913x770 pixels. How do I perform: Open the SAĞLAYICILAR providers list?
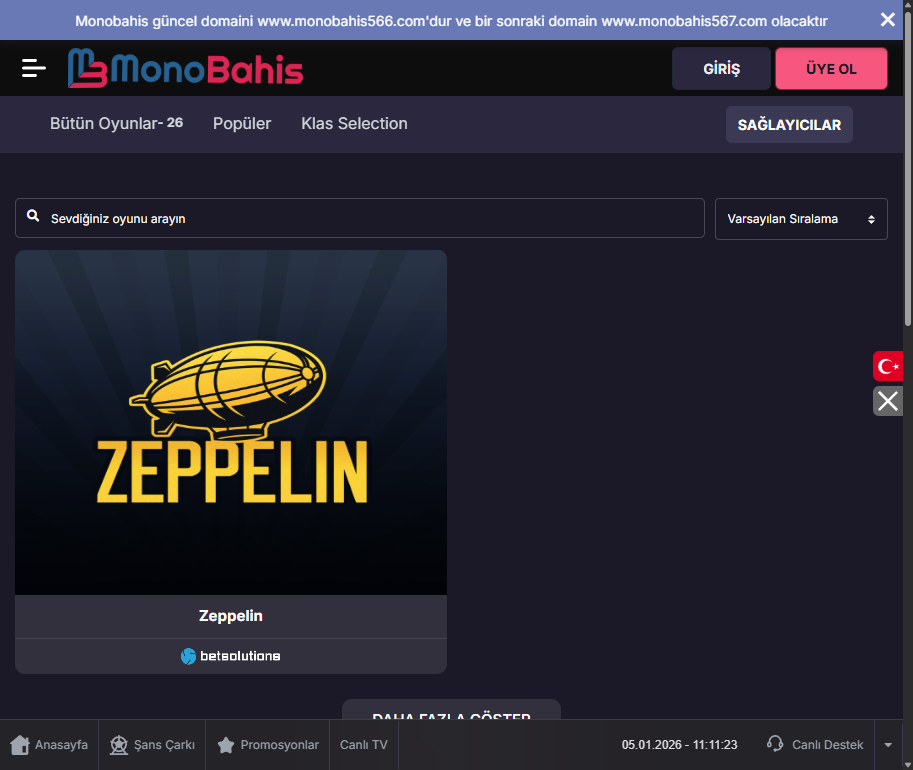pyautogui.click(x=789, y=125)
